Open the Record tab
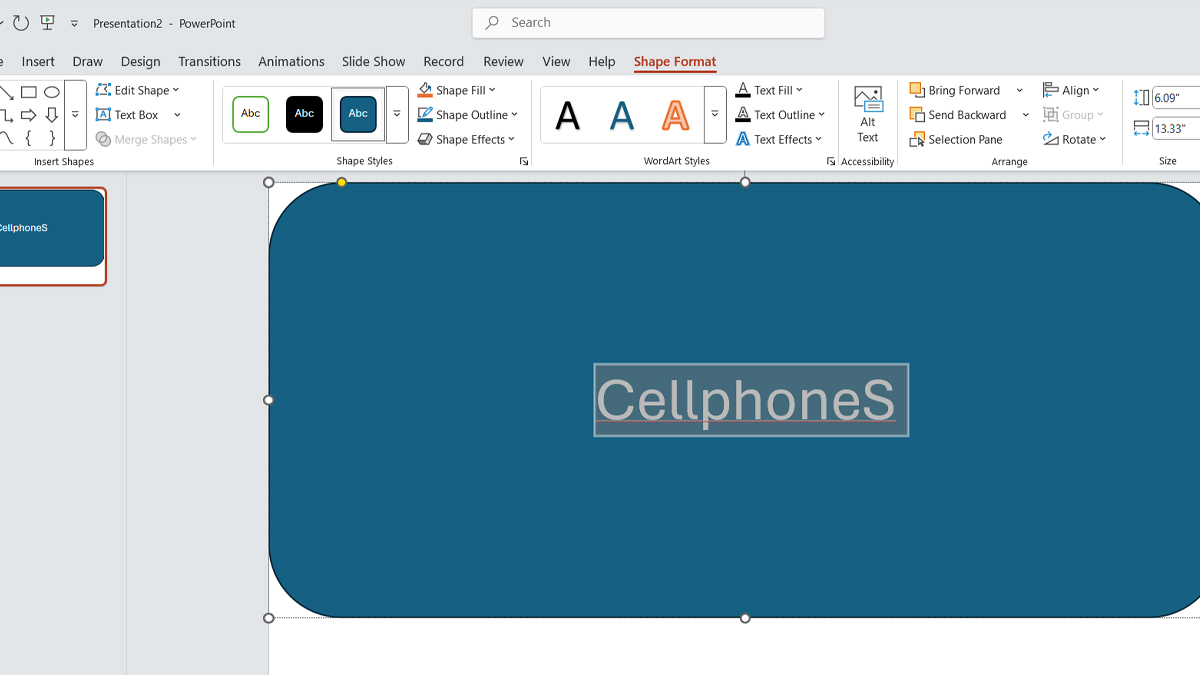The width and height of the screenshot is (1200, 675). [443, 61]
